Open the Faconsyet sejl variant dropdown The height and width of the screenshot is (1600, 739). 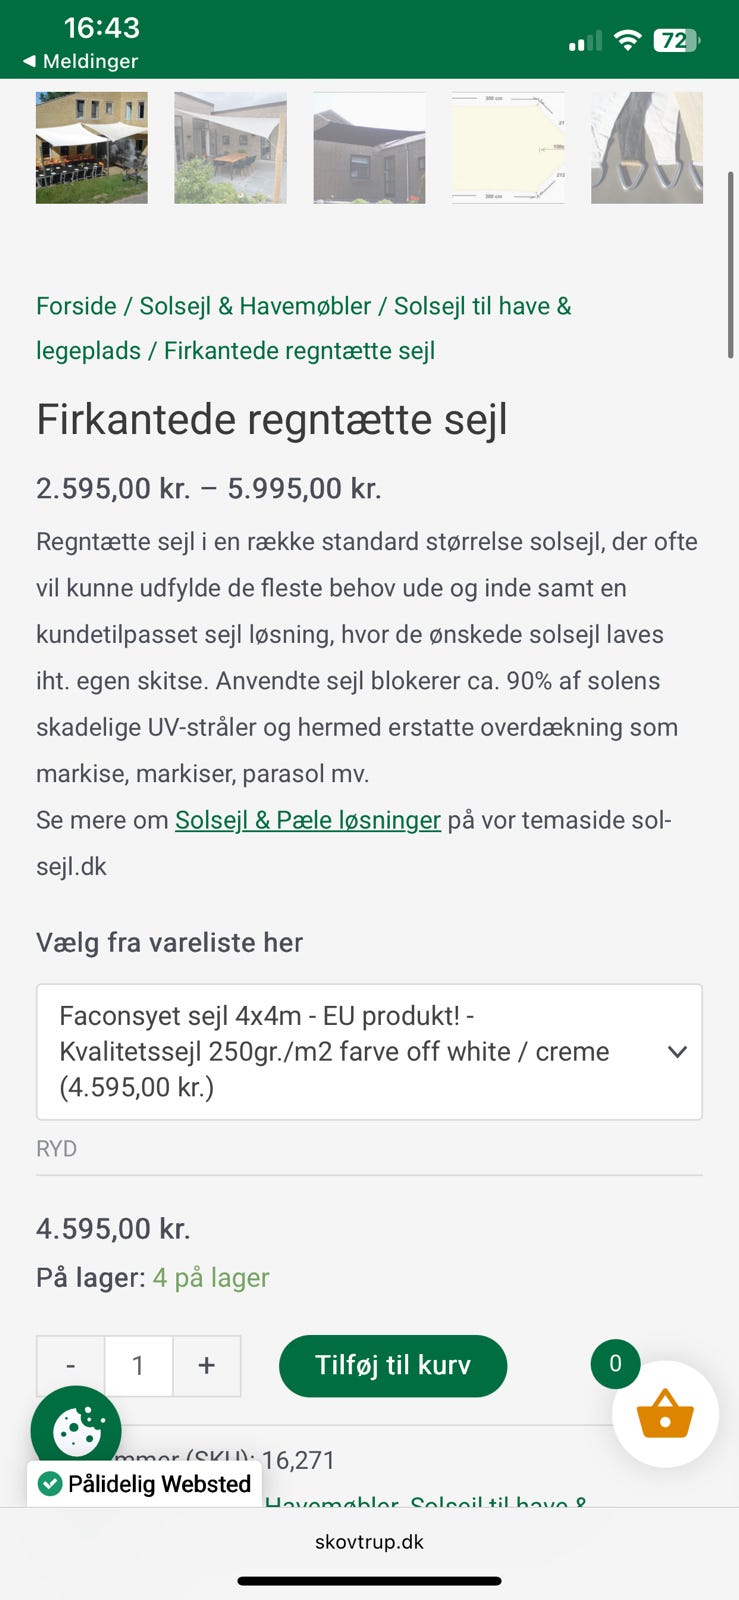click(369, 1051)
